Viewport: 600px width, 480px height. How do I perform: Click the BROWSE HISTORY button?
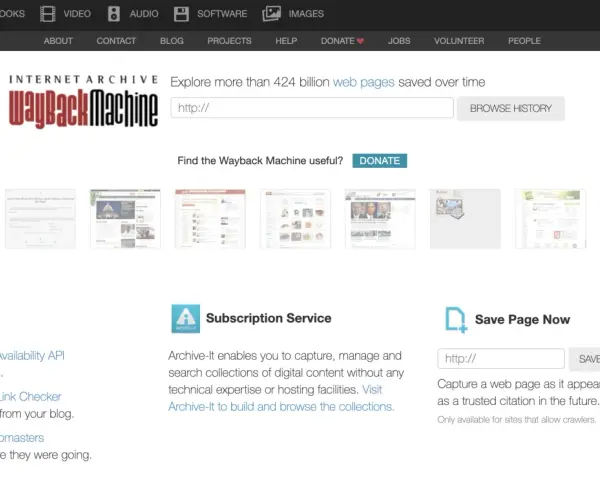[x=511, y=109]
